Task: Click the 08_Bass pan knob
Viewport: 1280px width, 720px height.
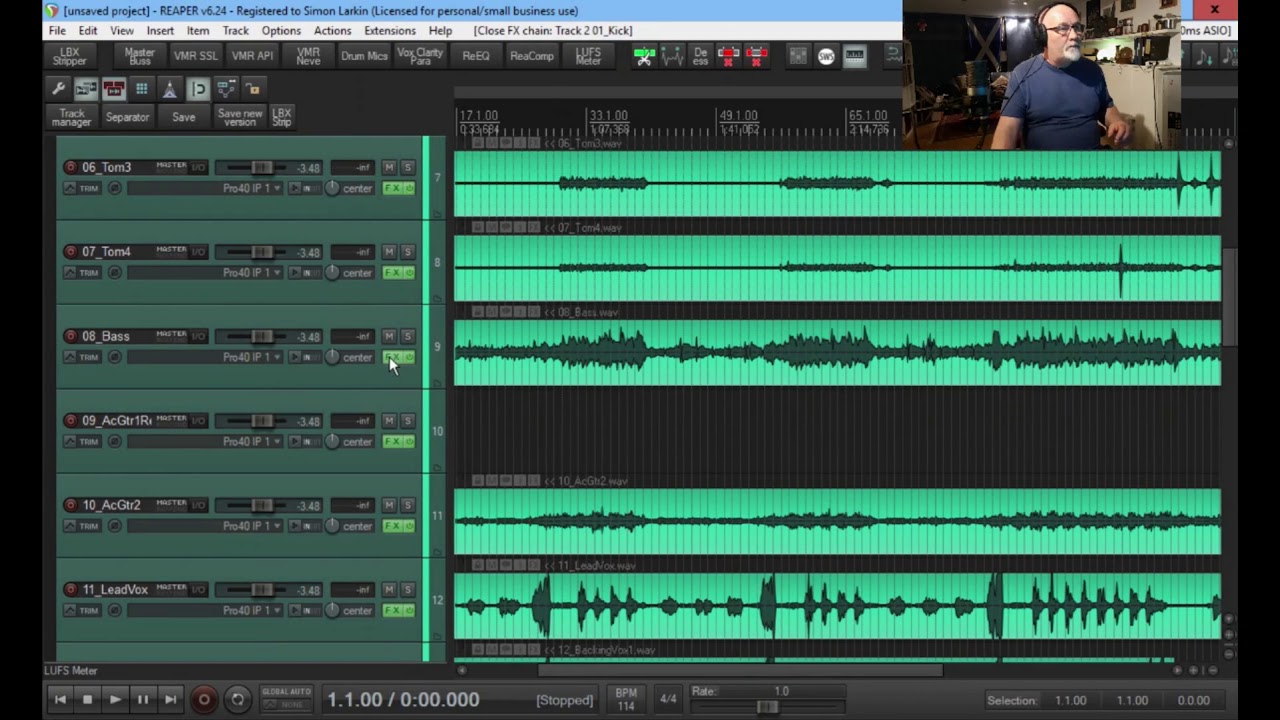Action: point(331,357)
